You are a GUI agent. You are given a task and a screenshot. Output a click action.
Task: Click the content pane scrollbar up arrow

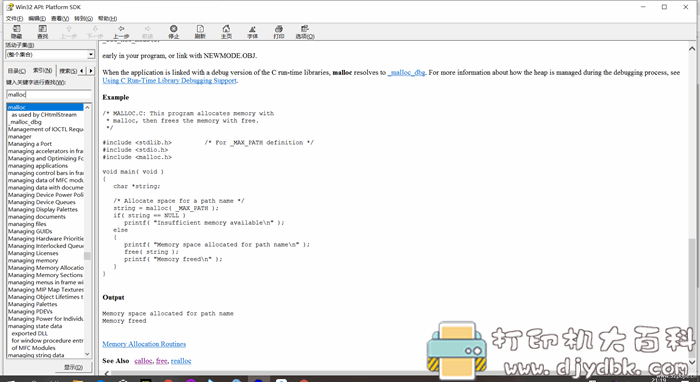click(692, 48)
